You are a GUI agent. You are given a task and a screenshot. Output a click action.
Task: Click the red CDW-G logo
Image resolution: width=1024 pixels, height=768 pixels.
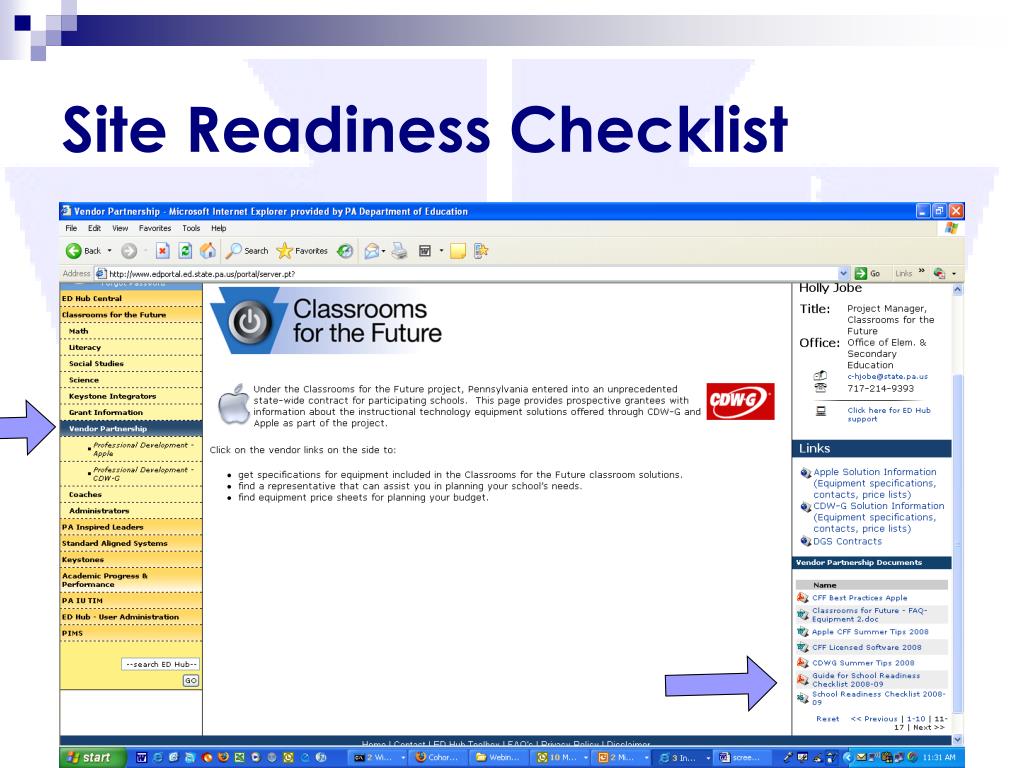click(x=741, y=401)
